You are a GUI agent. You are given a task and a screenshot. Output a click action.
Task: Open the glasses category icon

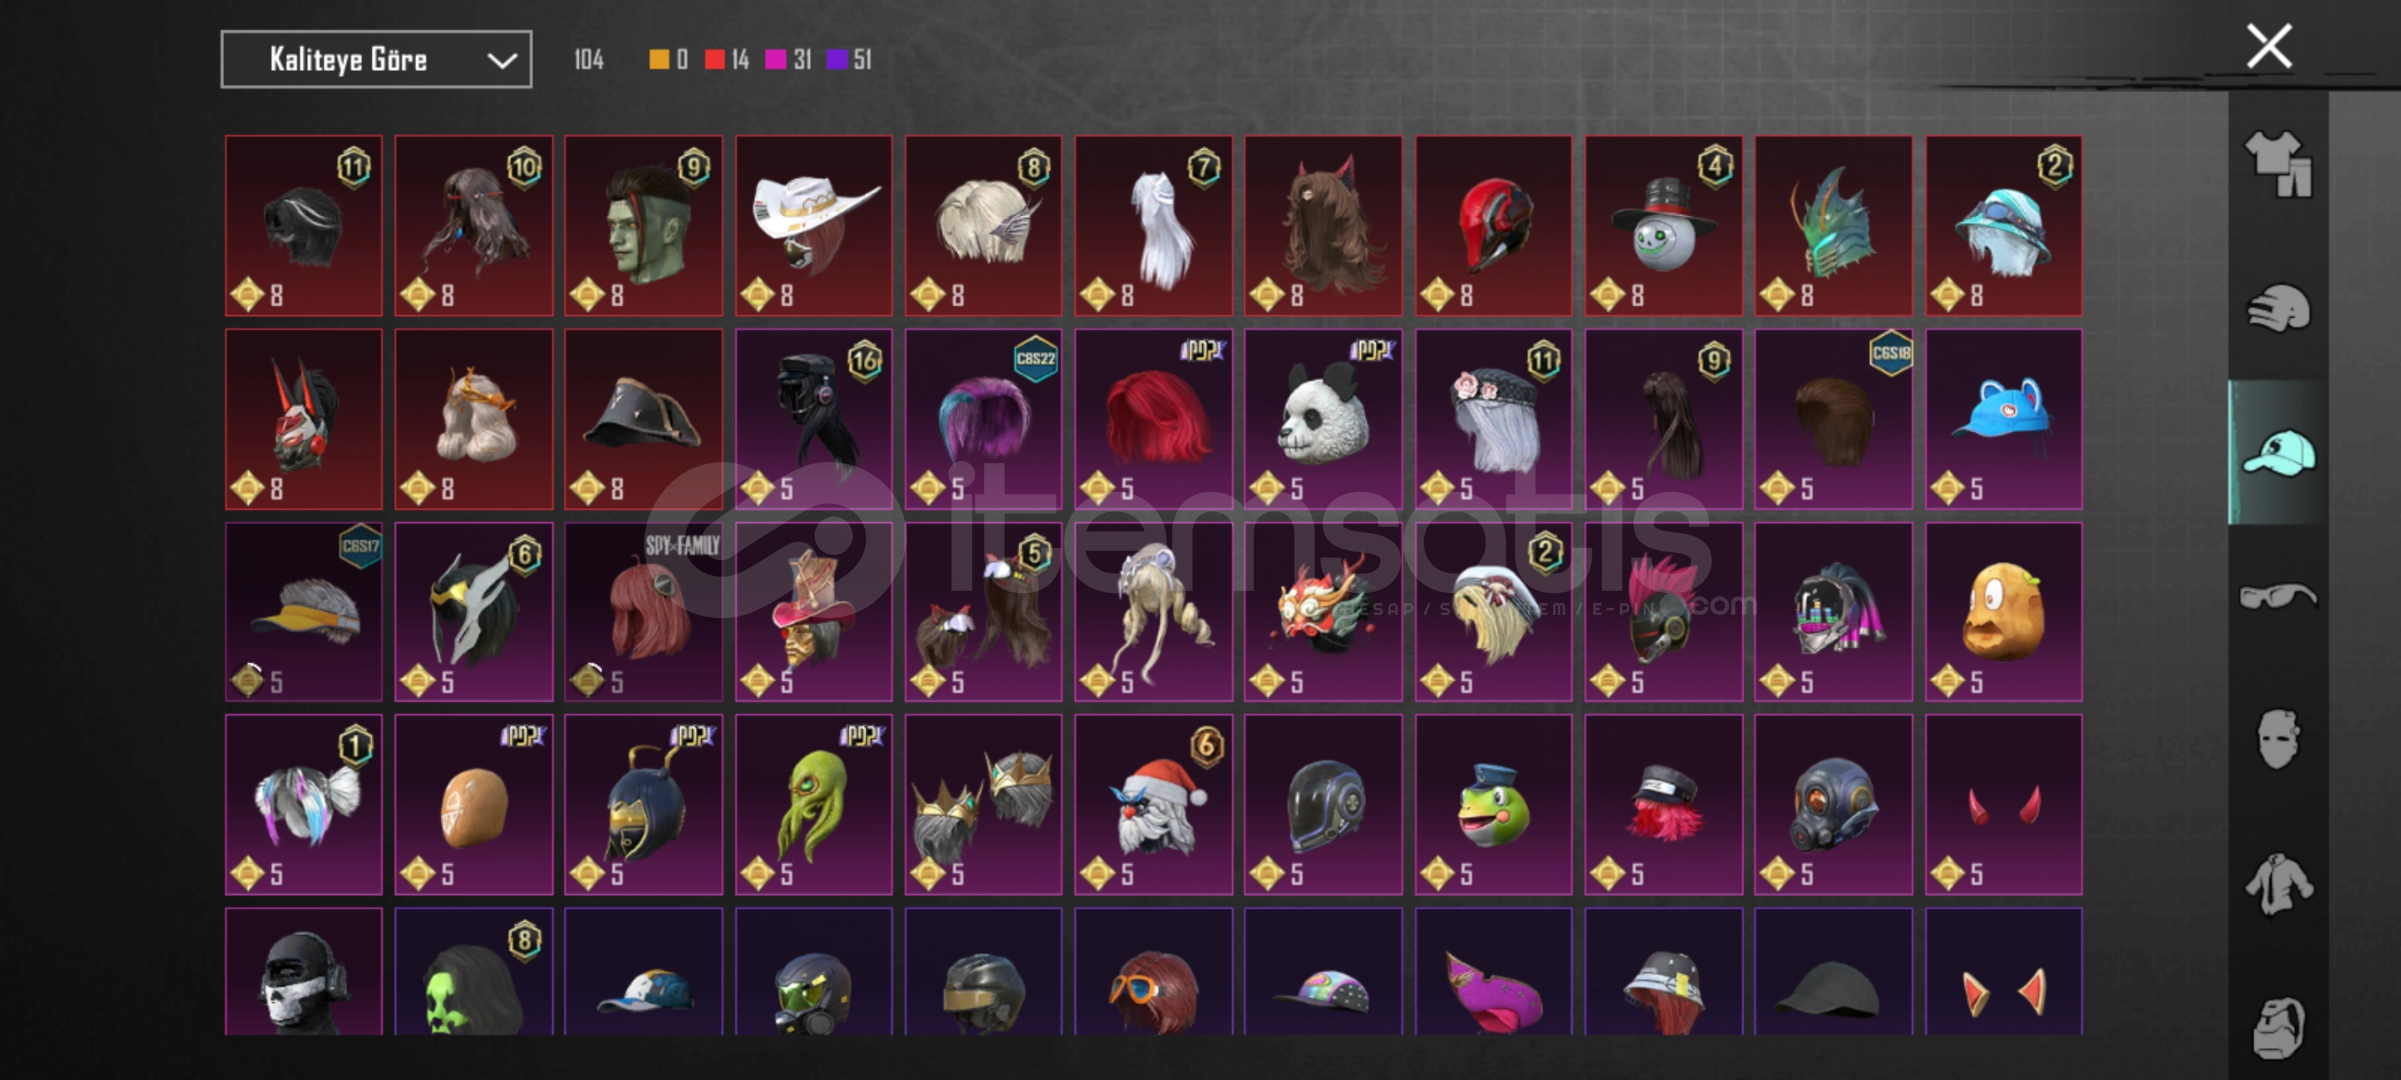(x=2279, y=596)
